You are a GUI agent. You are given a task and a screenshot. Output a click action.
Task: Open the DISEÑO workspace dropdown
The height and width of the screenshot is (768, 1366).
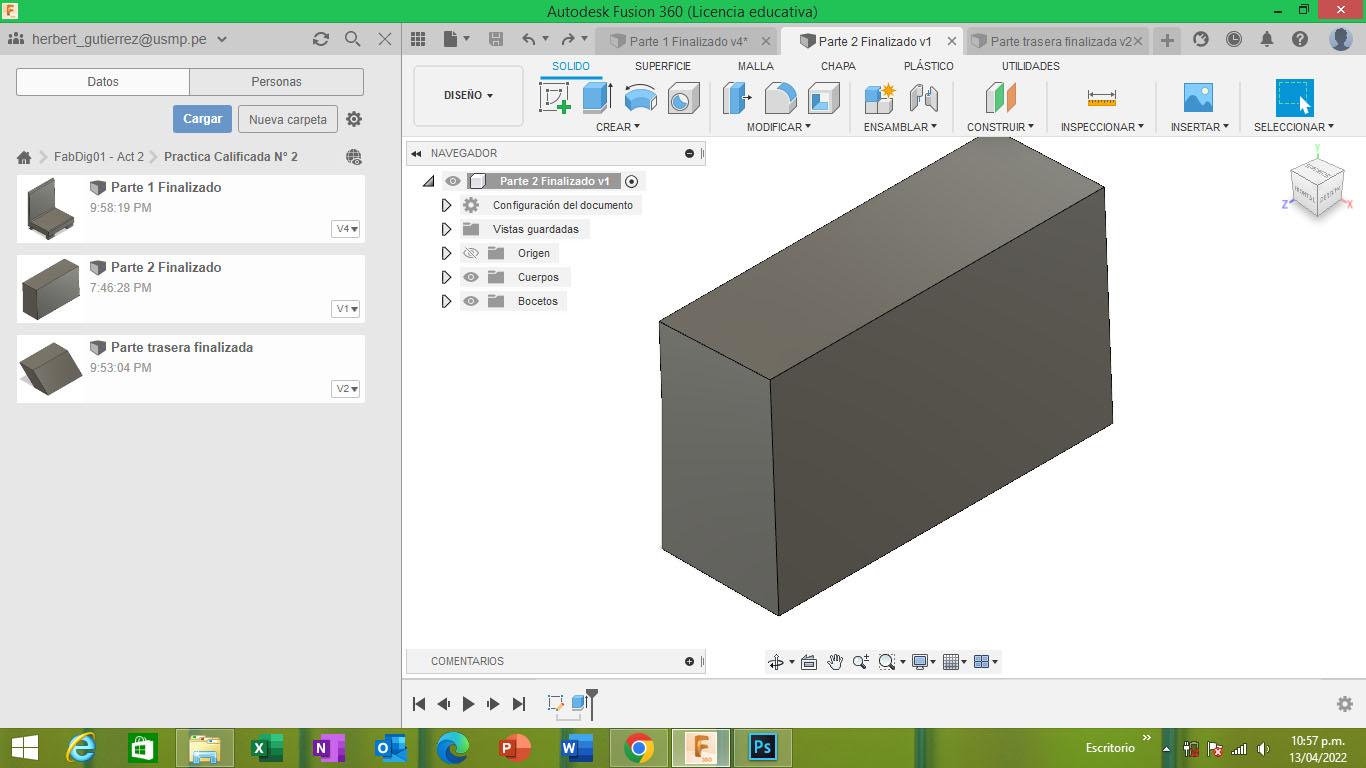click(468, 96)
